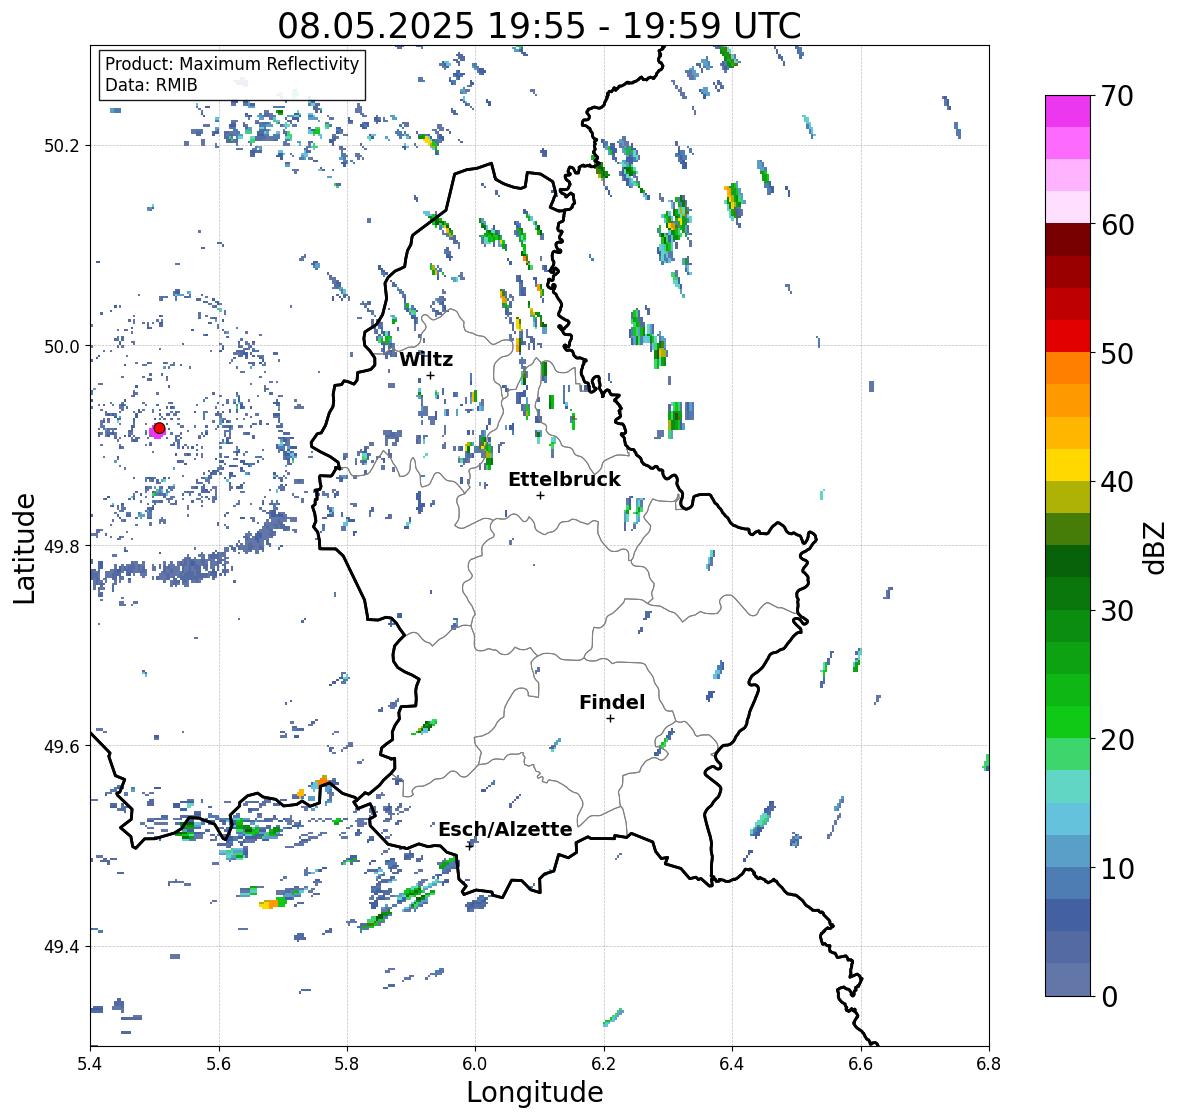Click the plot title showing 19:55 - 19:59 UTC
Viewport: 1179px width, 1117px height.
tap(539, 26)
